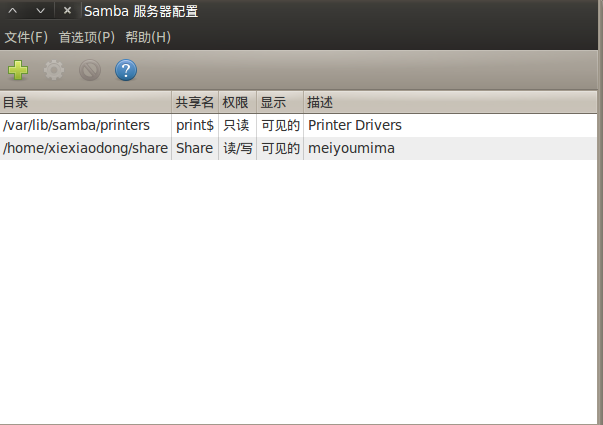Screen dimensions: 603x425
Task: Close the Samba window with X
Action: pos(67,10)
